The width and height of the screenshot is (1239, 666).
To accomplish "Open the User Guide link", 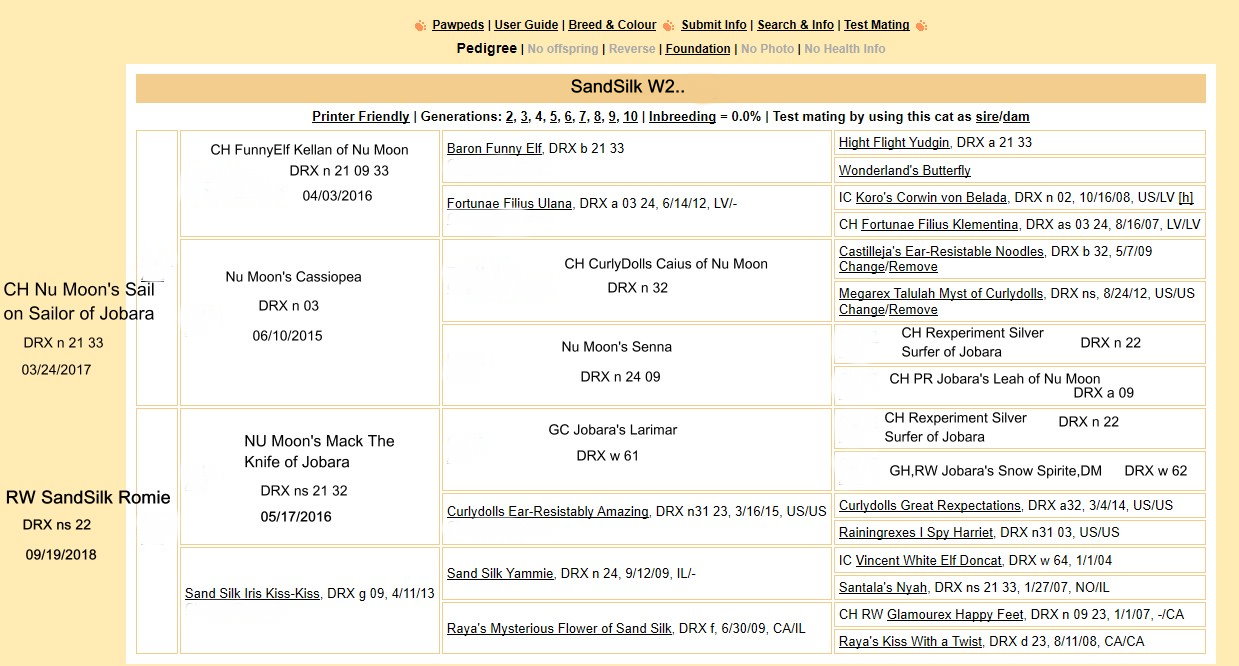I will point(527,25).
